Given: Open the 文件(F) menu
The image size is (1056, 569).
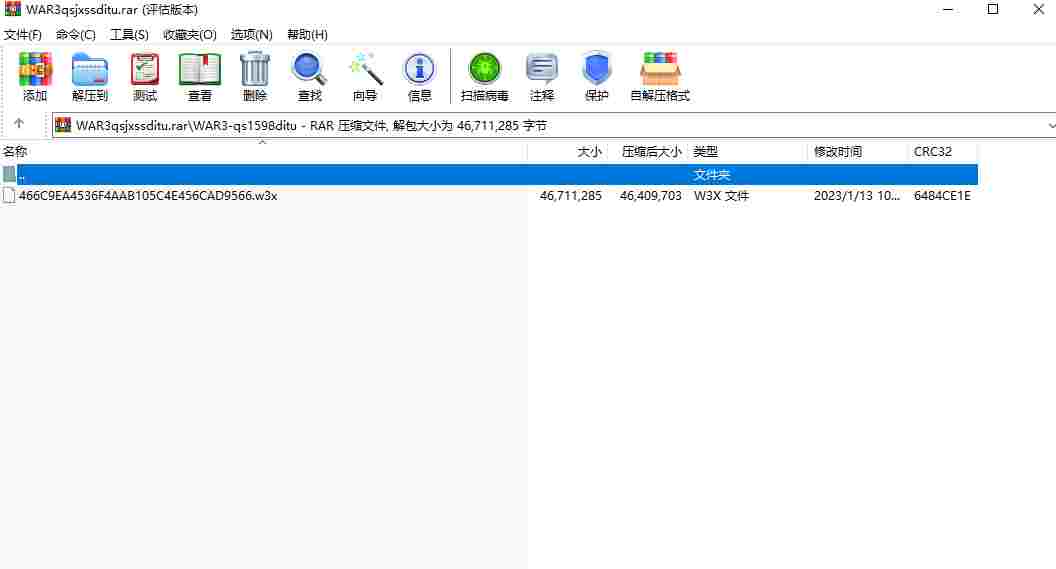Looking at the screenshot, I should tap(22, 34).
